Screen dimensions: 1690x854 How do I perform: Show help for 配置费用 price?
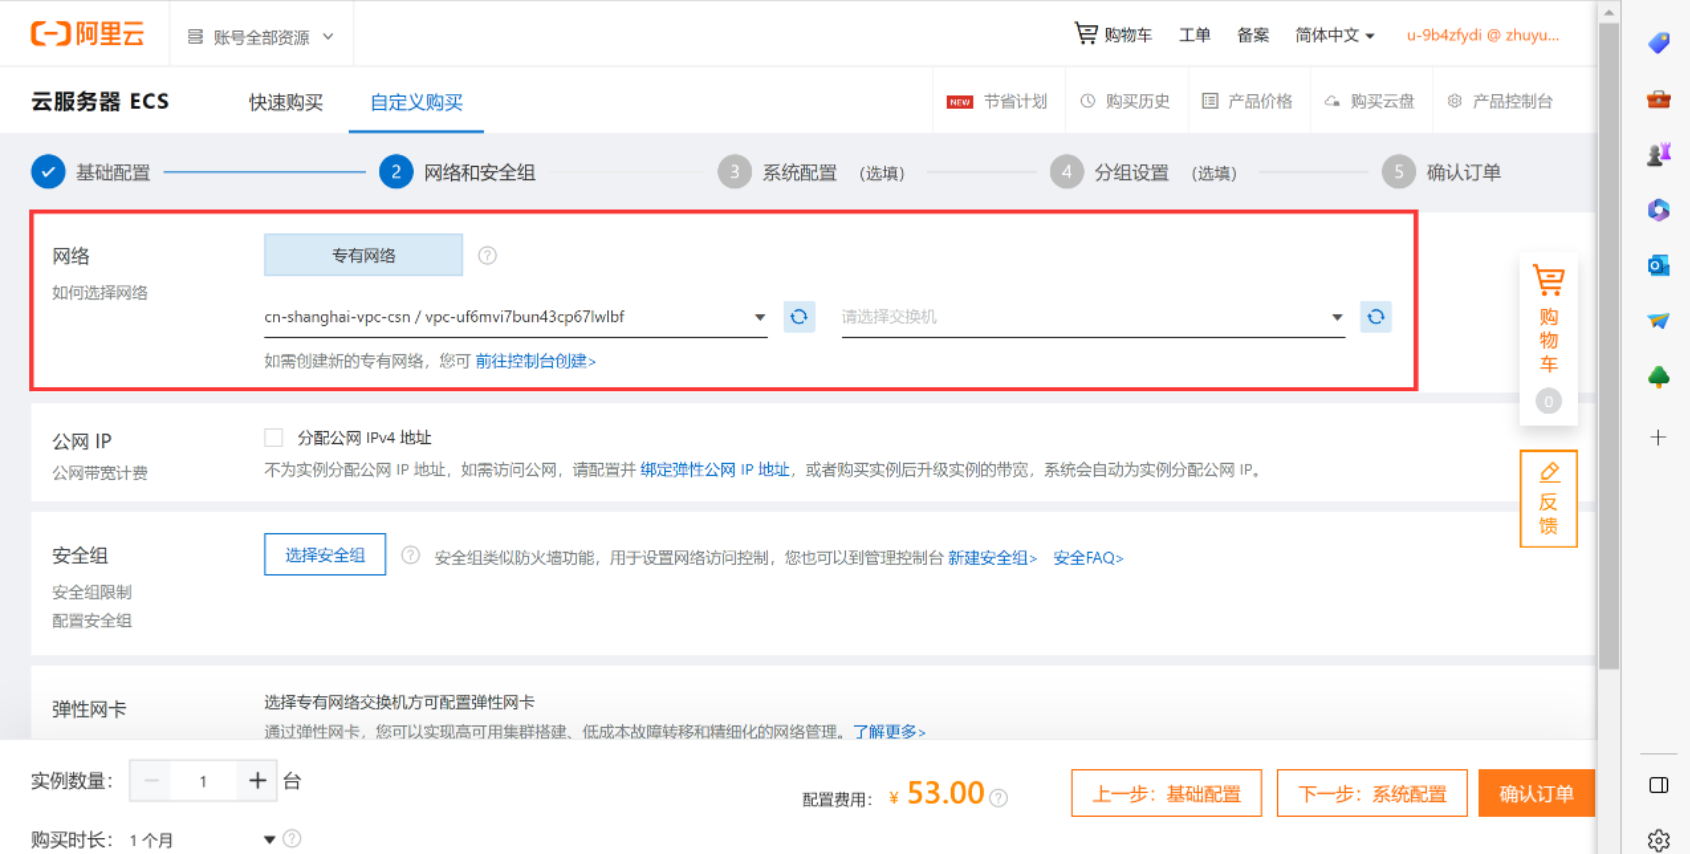(x=998, y=797)
